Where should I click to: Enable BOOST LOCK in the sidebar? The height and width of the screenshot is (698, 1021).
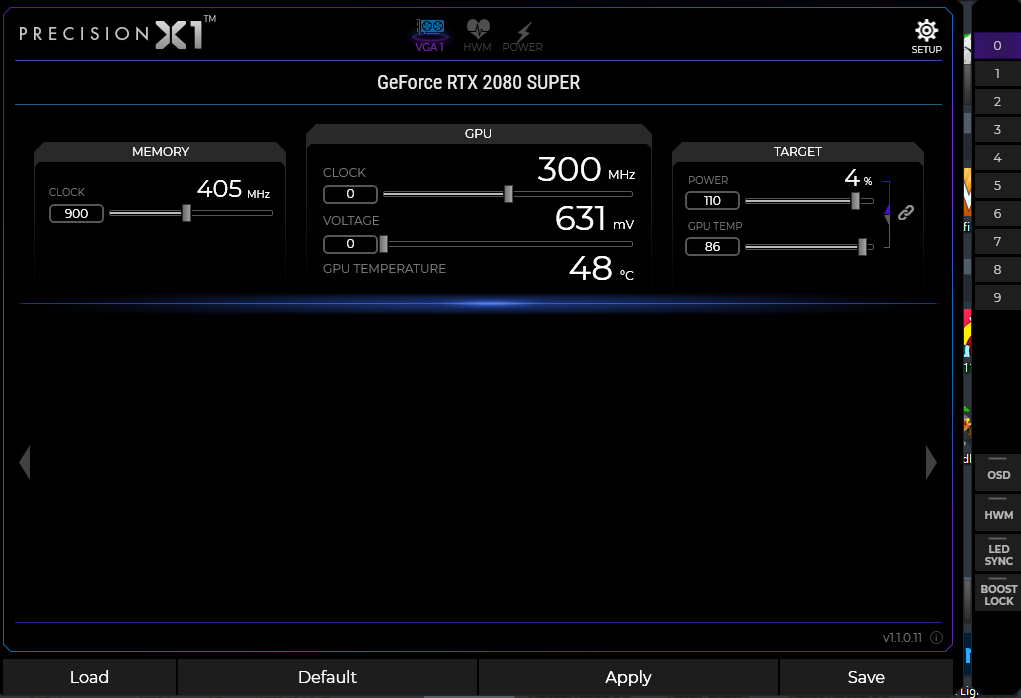pos(997,595)
